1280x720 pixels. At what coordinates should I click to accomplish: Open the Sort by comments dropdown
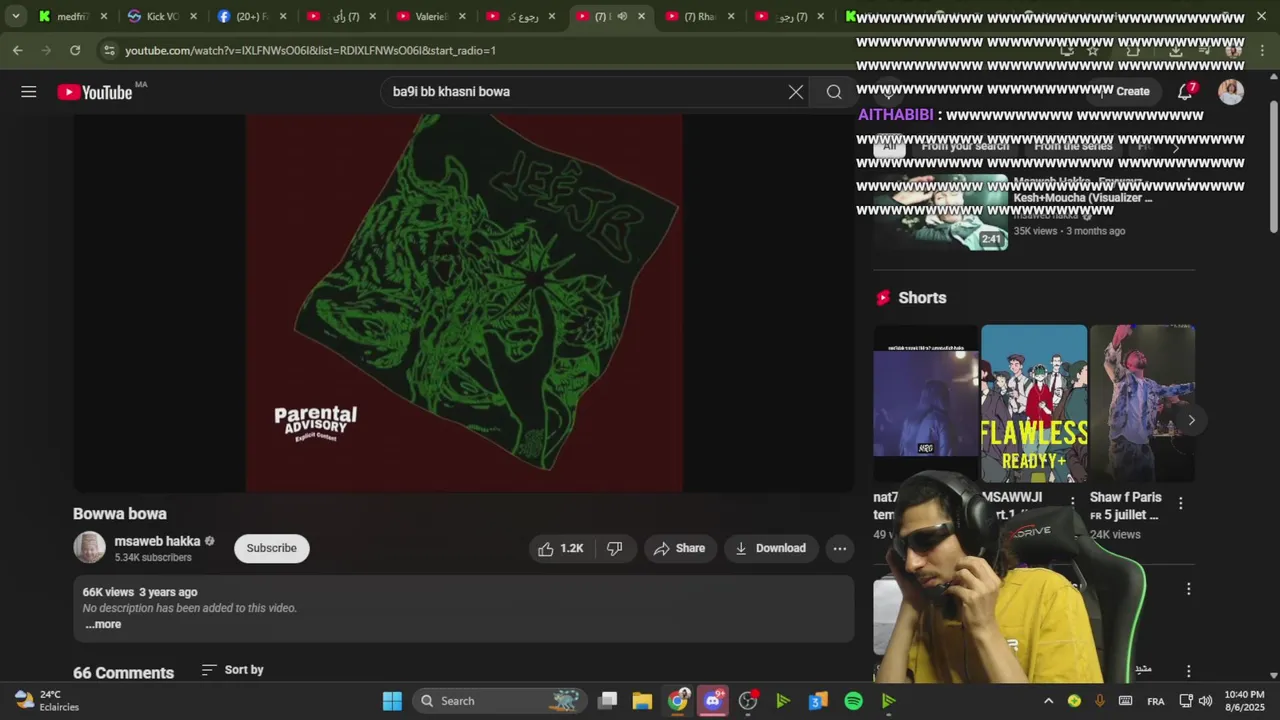(233, 670)
